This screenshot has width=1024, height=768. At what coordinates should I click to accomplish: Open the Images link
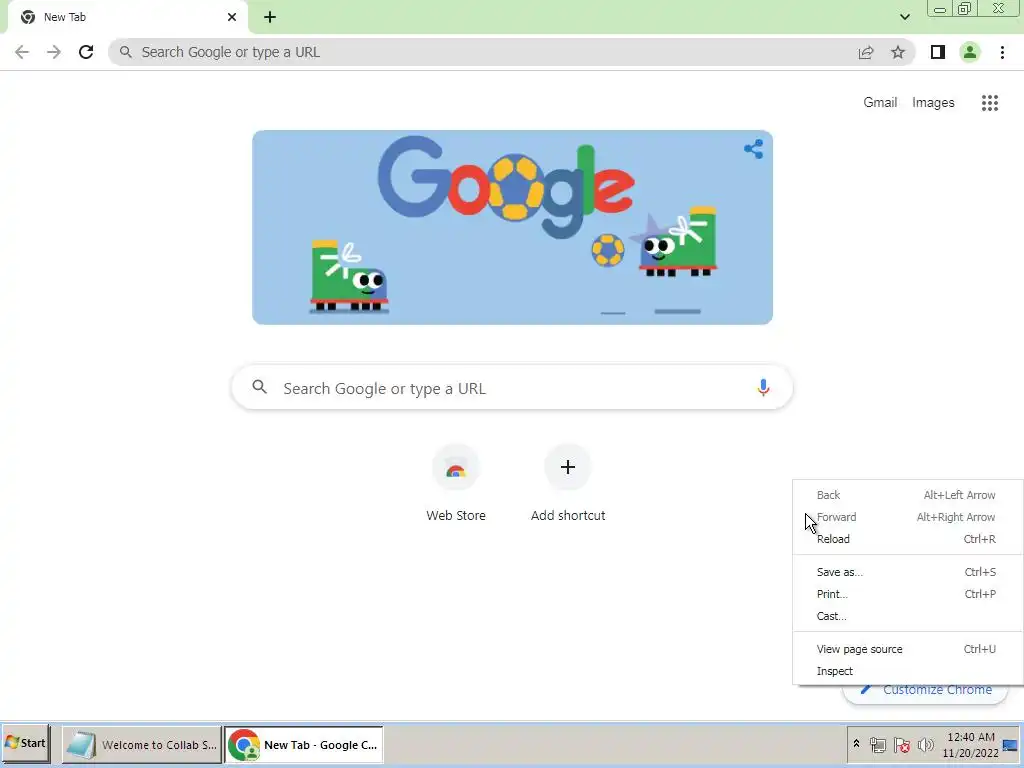933,103
